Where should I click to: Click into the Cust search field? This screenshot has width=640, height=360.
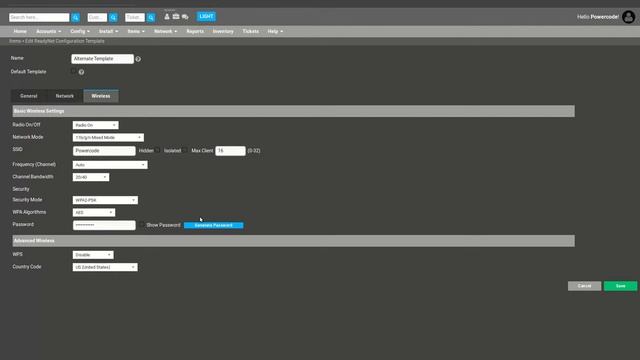97,17
